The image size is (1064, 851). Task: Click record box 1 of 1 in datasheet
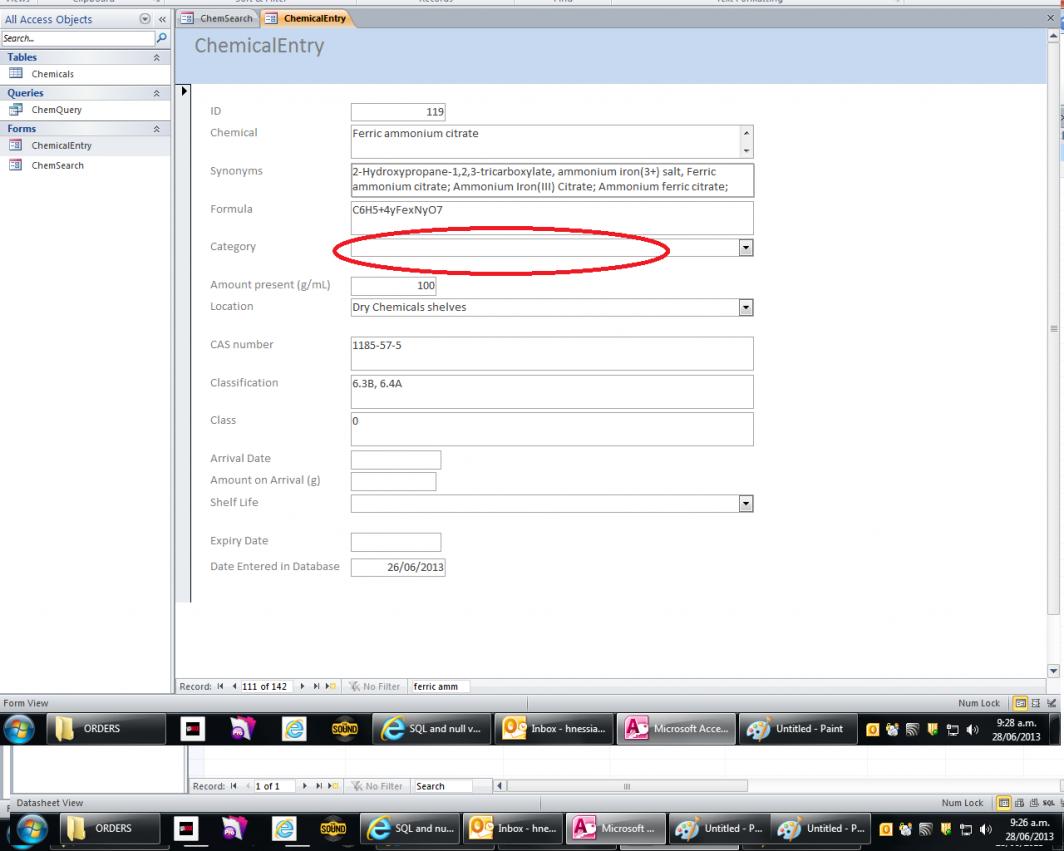point(274,786)
